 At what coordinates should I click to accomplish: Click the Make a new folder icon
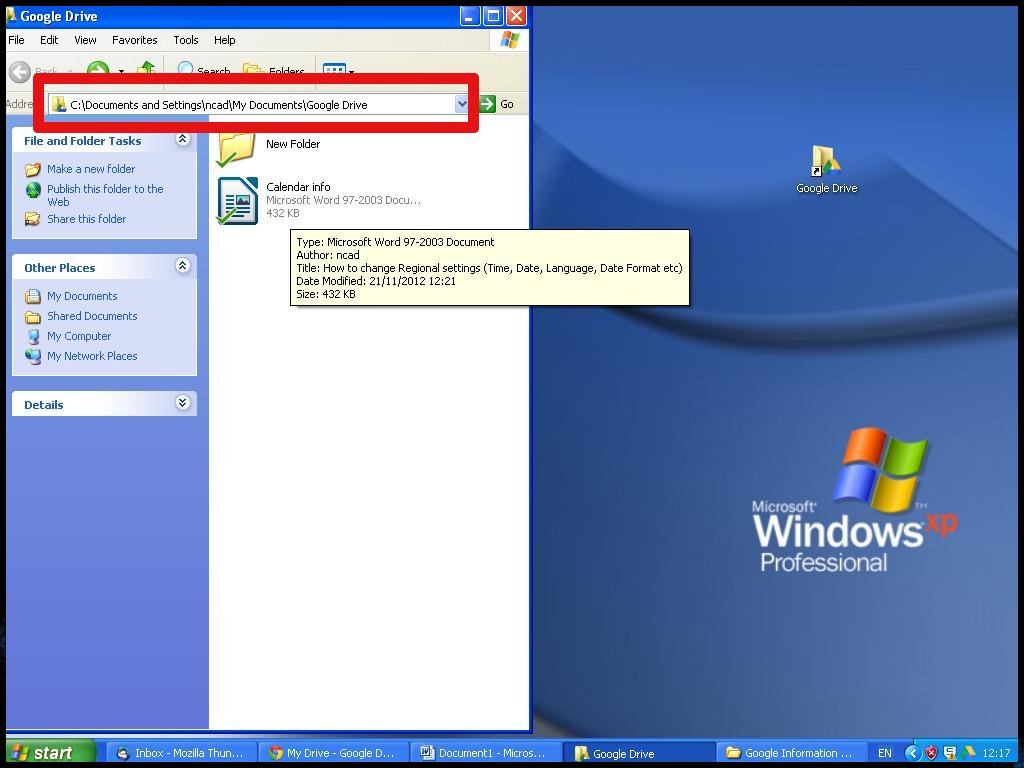33,170
